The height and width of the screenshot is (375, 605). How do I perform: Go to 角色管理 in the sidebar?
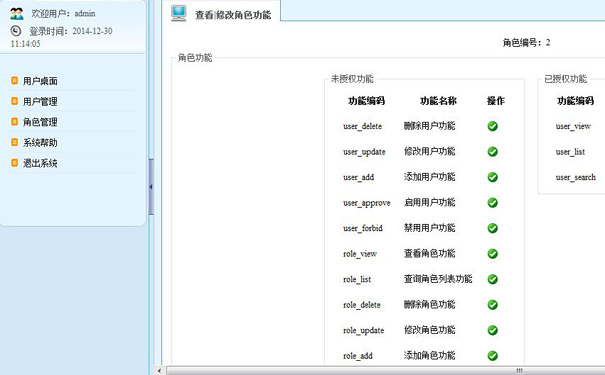pos(40,122)
